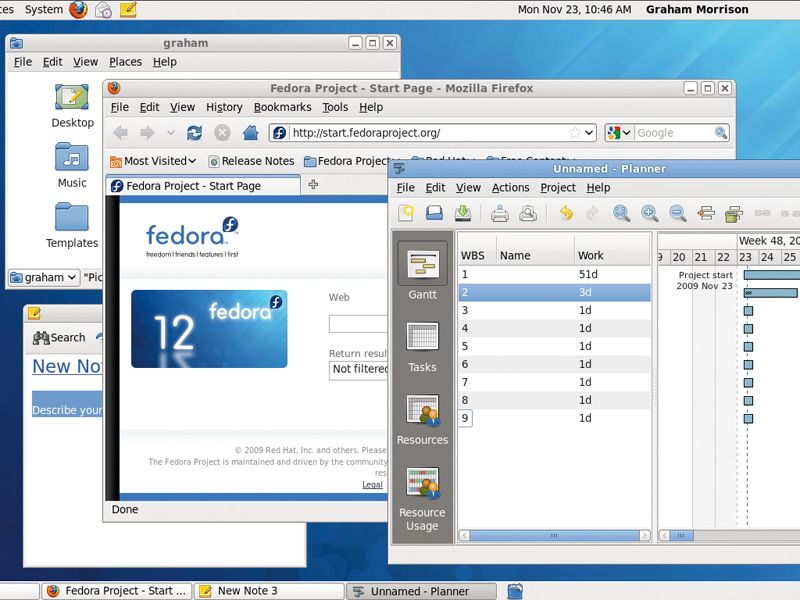Click the Home icon in Firefox
The image size is (800, 600).
click(x=251, y=133)
